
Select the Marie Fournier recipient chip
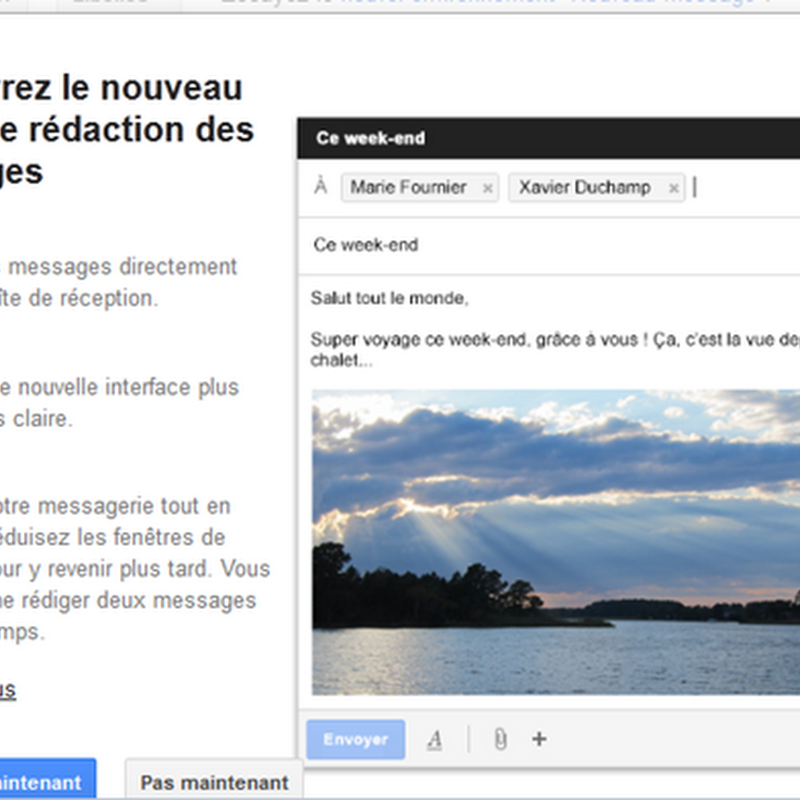pos(420,187)
